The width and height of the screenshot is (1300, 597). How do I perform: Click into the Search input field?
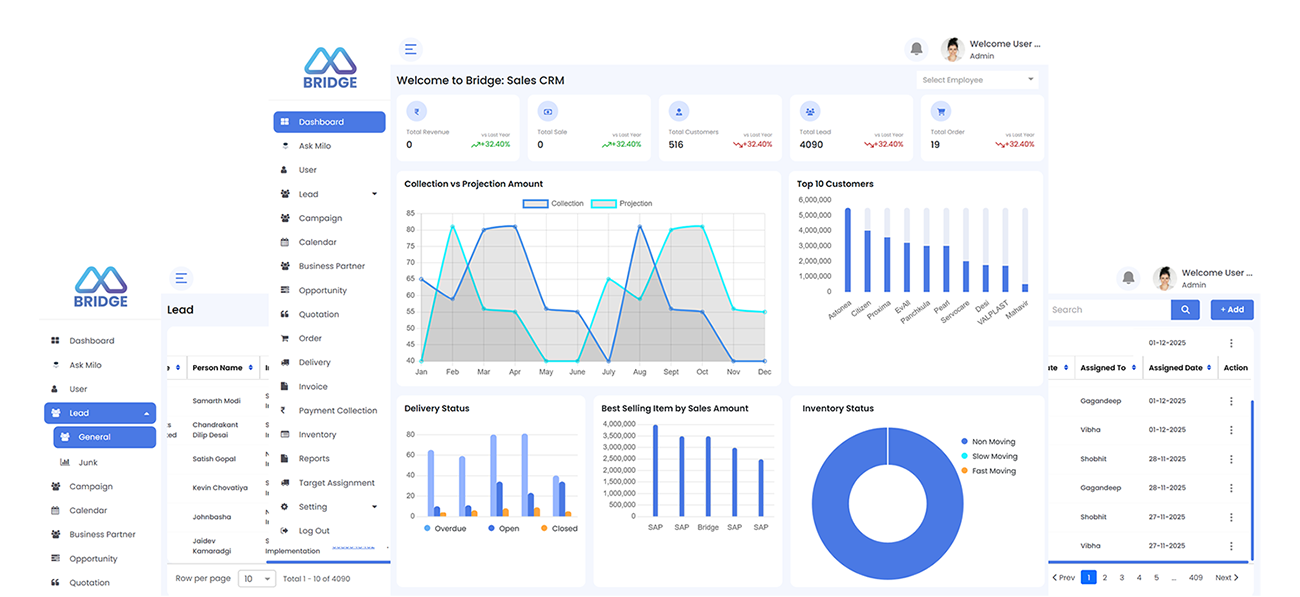(1105, 310)
